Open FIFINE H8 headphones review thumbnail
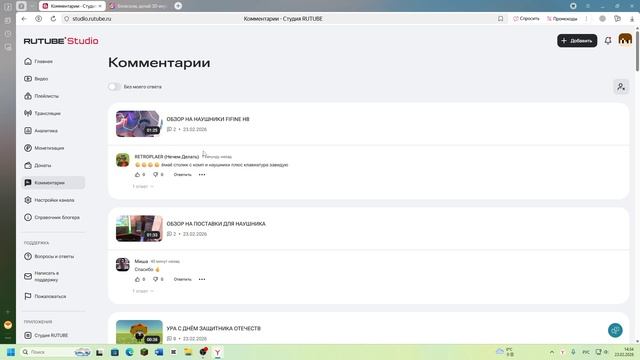Image resolution: width=640 pixels, height=360 pixels. (139, 124)
